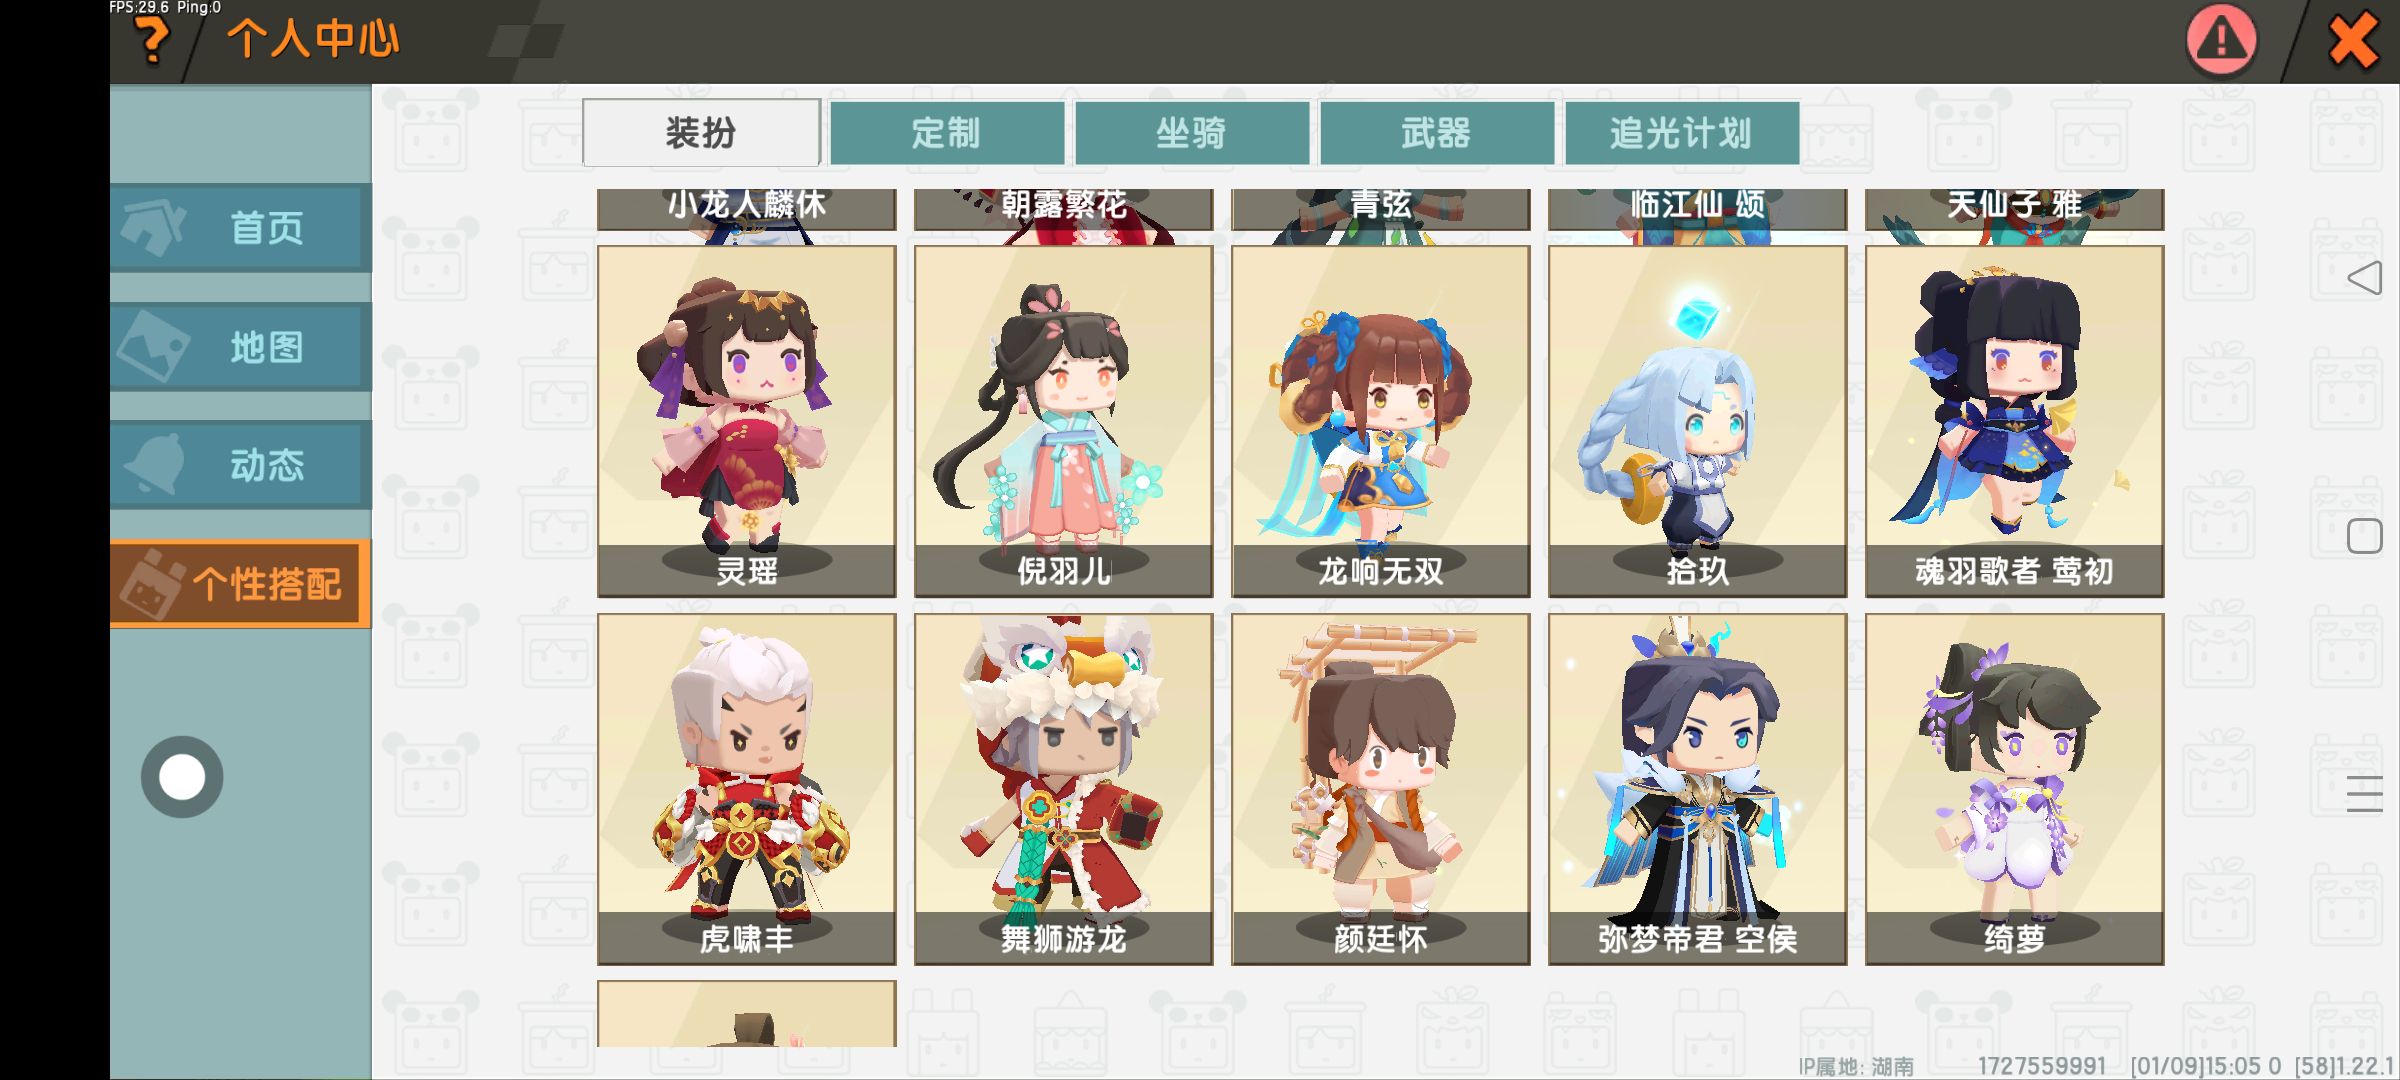The image size is (2400, 1080).
Task: Select the 拾玖 skin thumbnail
Action: (x=1697, y=421)
